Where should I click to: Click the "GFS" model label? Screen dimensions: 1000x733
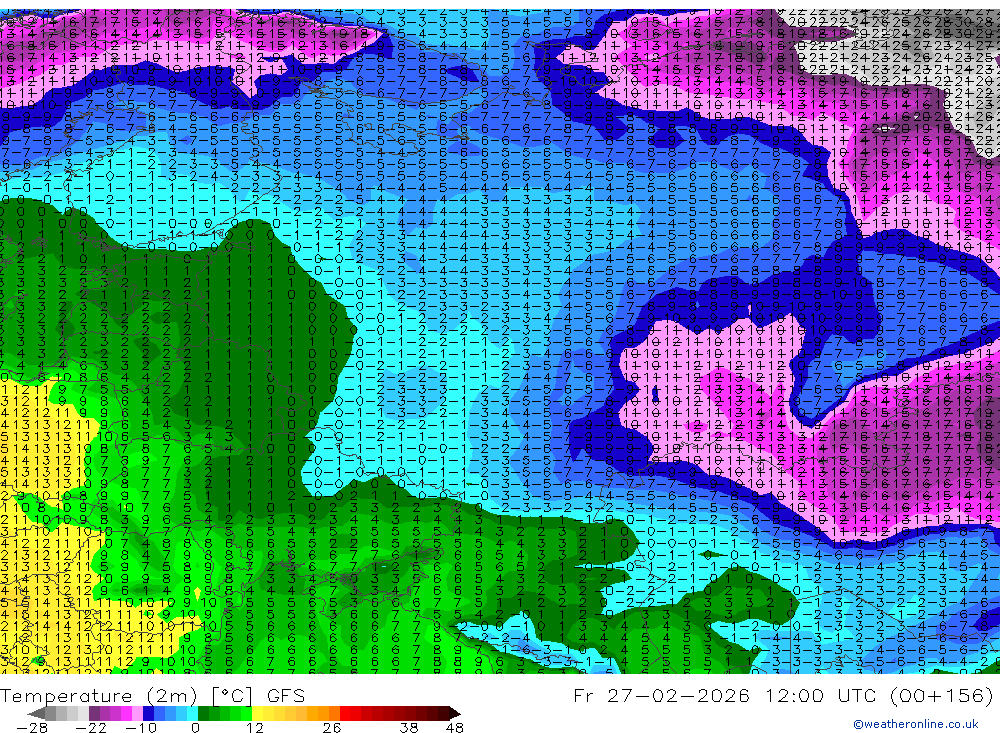click(286, 696)
